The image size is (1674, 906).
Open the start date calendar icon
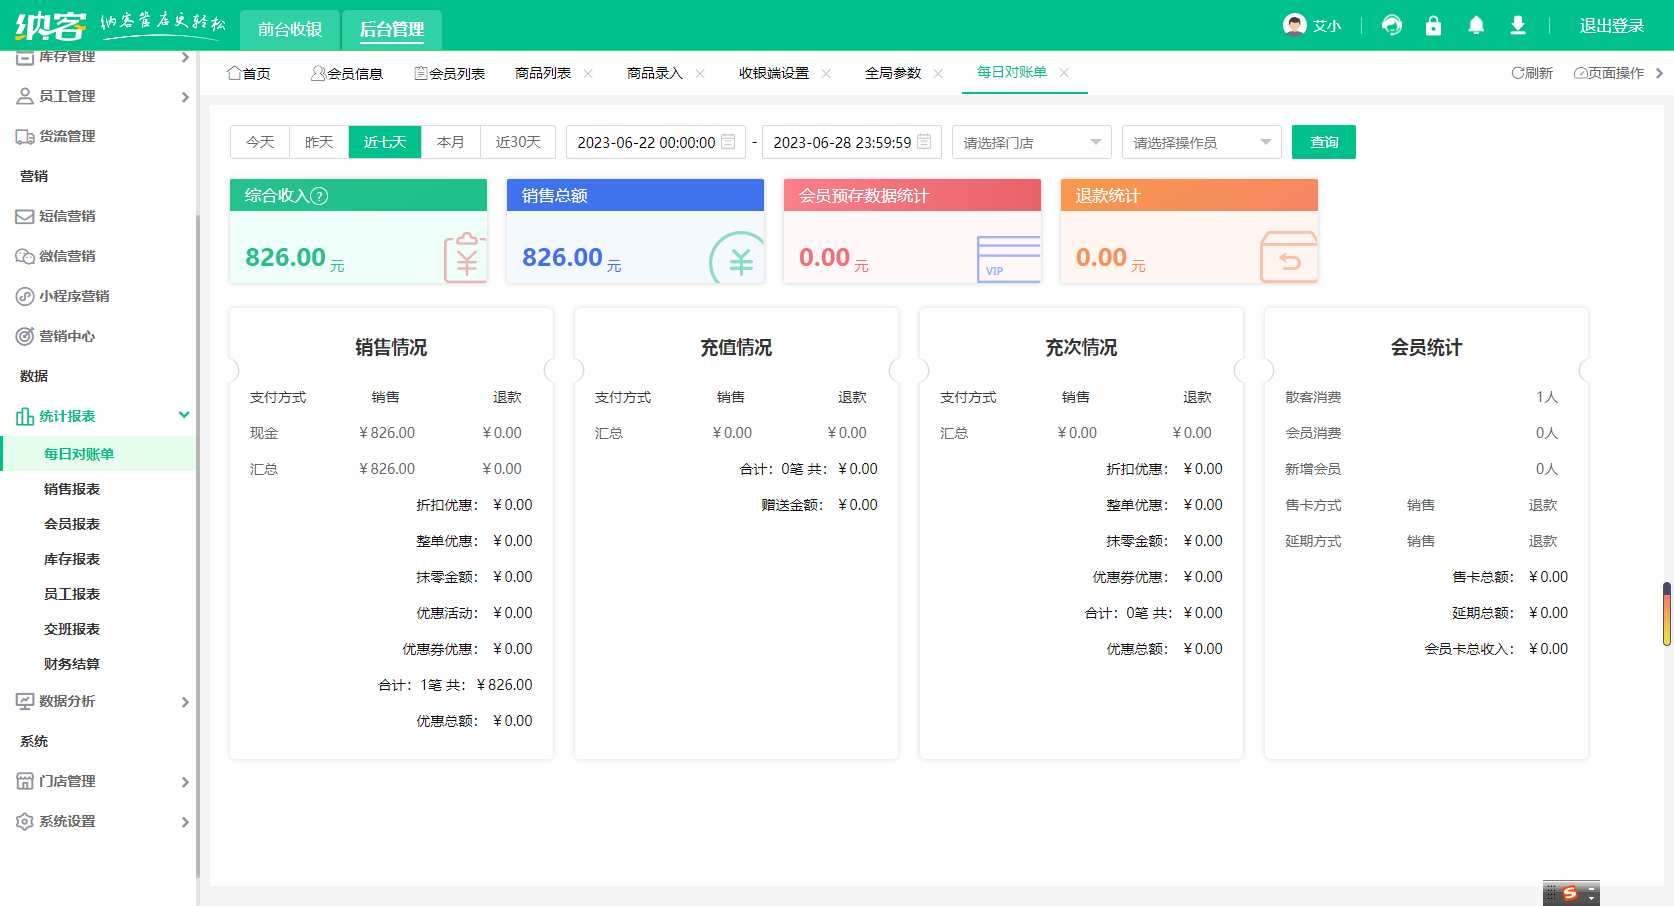(728, 142)
